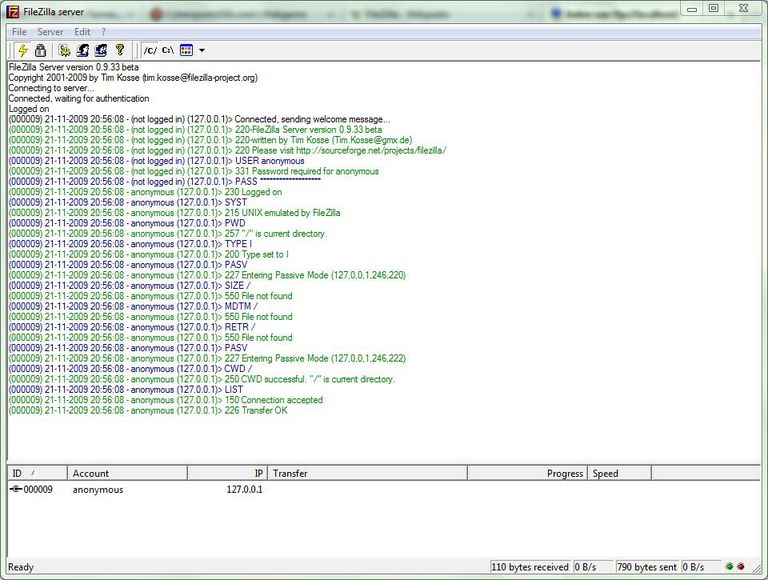Open the Server menu

click(x=50, y=32)
